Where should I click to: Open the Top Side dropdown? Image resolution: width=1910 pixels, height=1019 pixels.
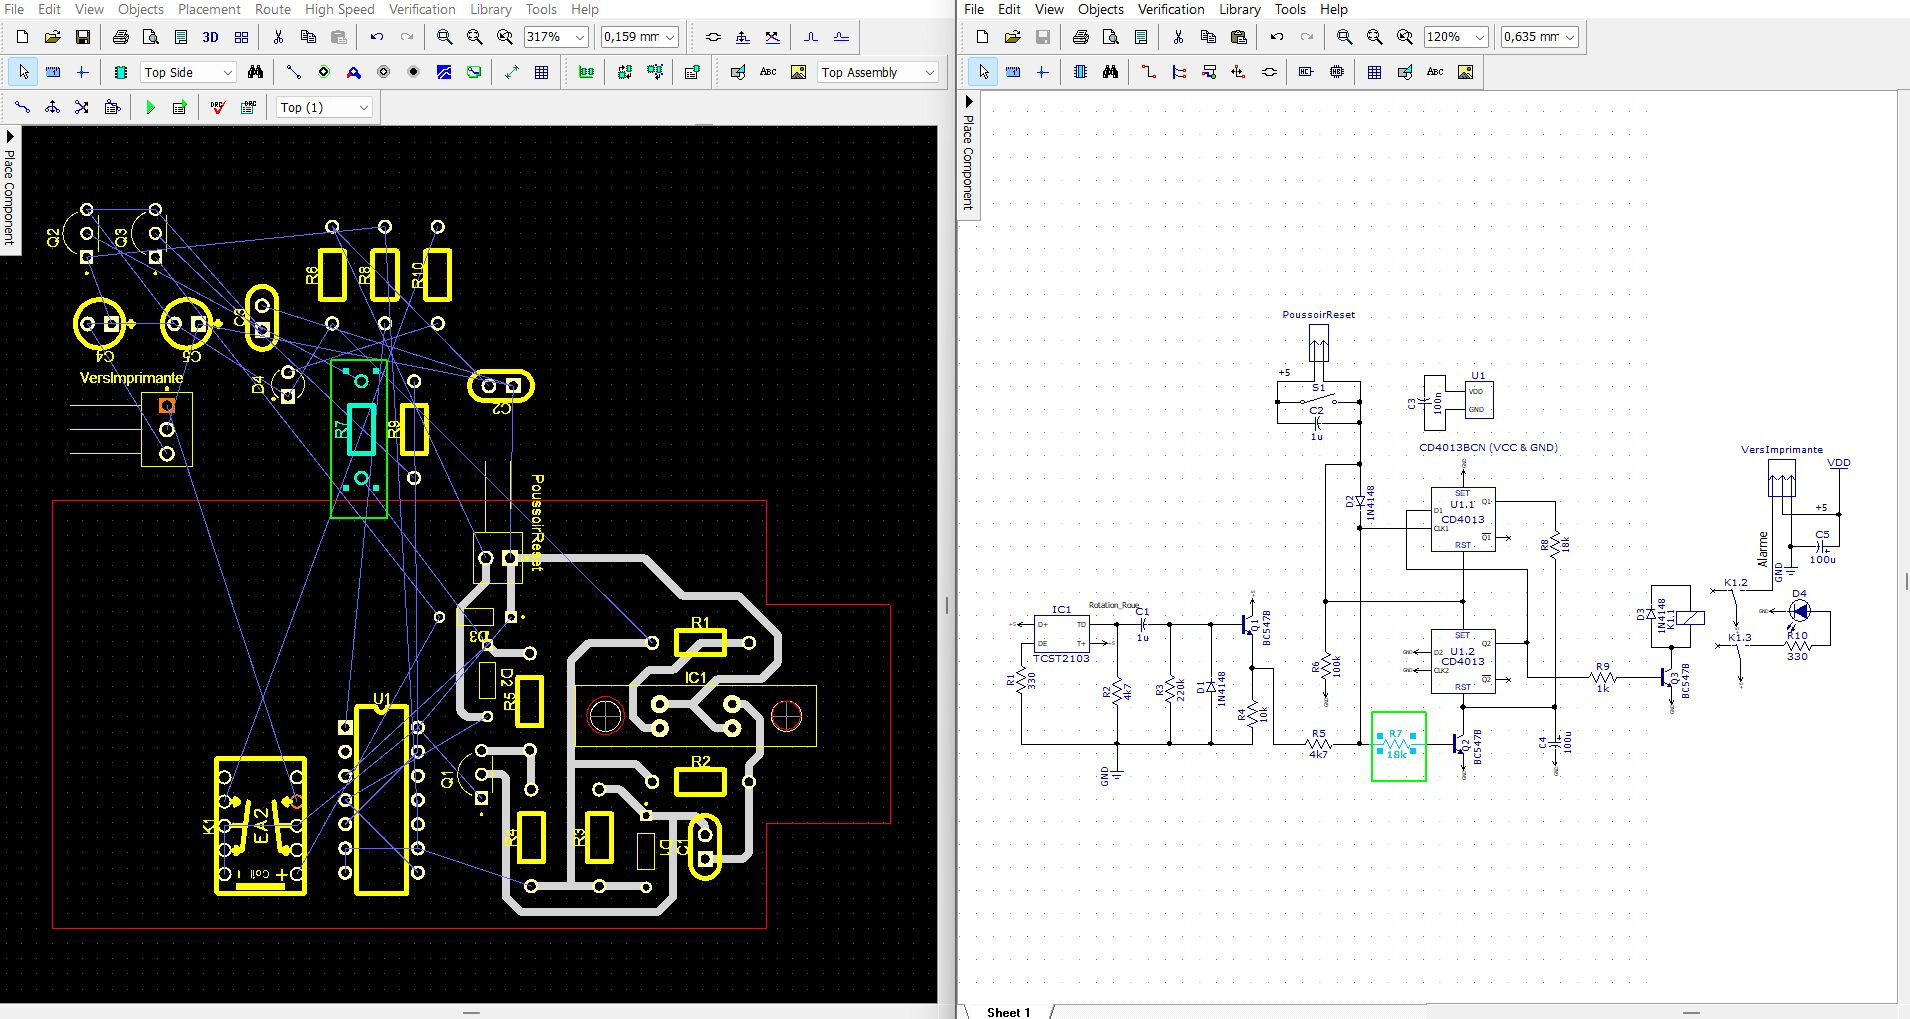pos(227,72)
